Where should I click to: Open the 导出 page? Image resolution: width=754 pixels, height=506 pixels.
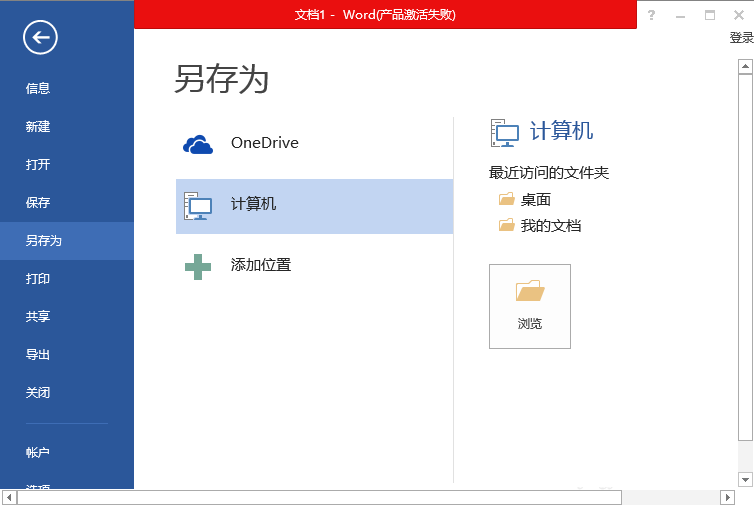pyautogui.click(x=38, y=354)
